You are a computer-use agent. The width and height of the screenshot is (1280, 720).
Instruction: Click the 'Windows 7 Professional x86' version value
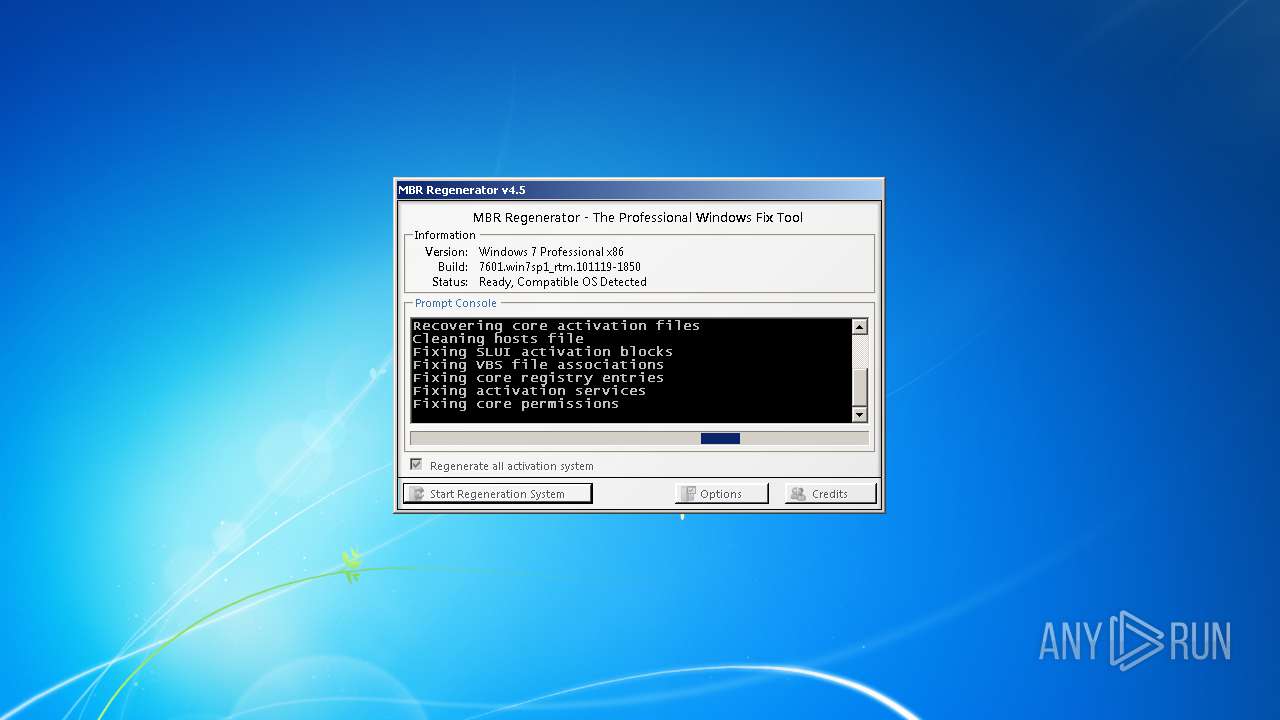tap(551, 252)
